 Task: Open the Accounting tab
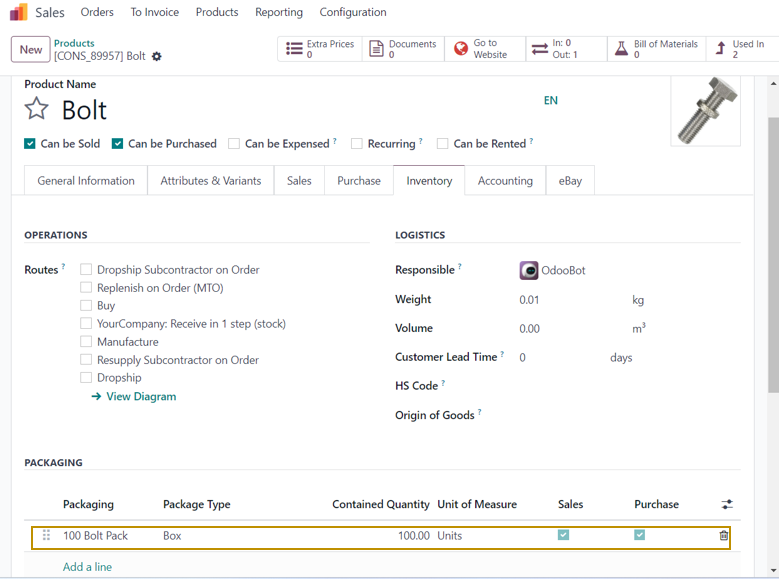505,181
